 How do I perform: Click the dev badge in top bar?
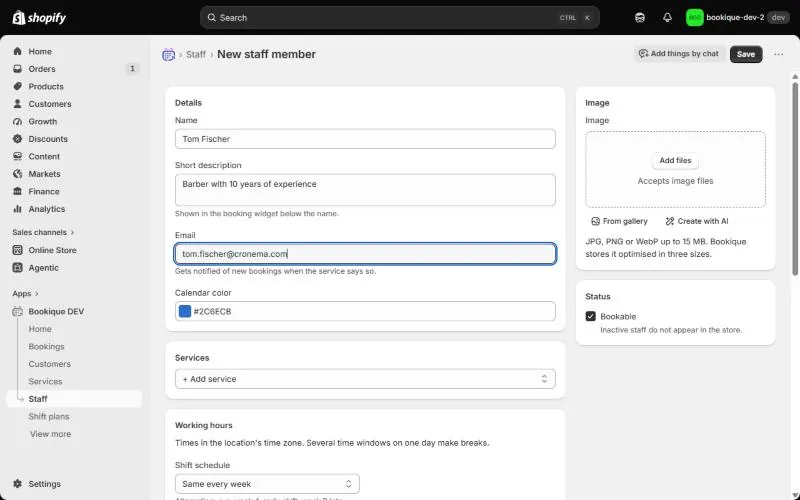pyautogui.click(x=778, y=17)
